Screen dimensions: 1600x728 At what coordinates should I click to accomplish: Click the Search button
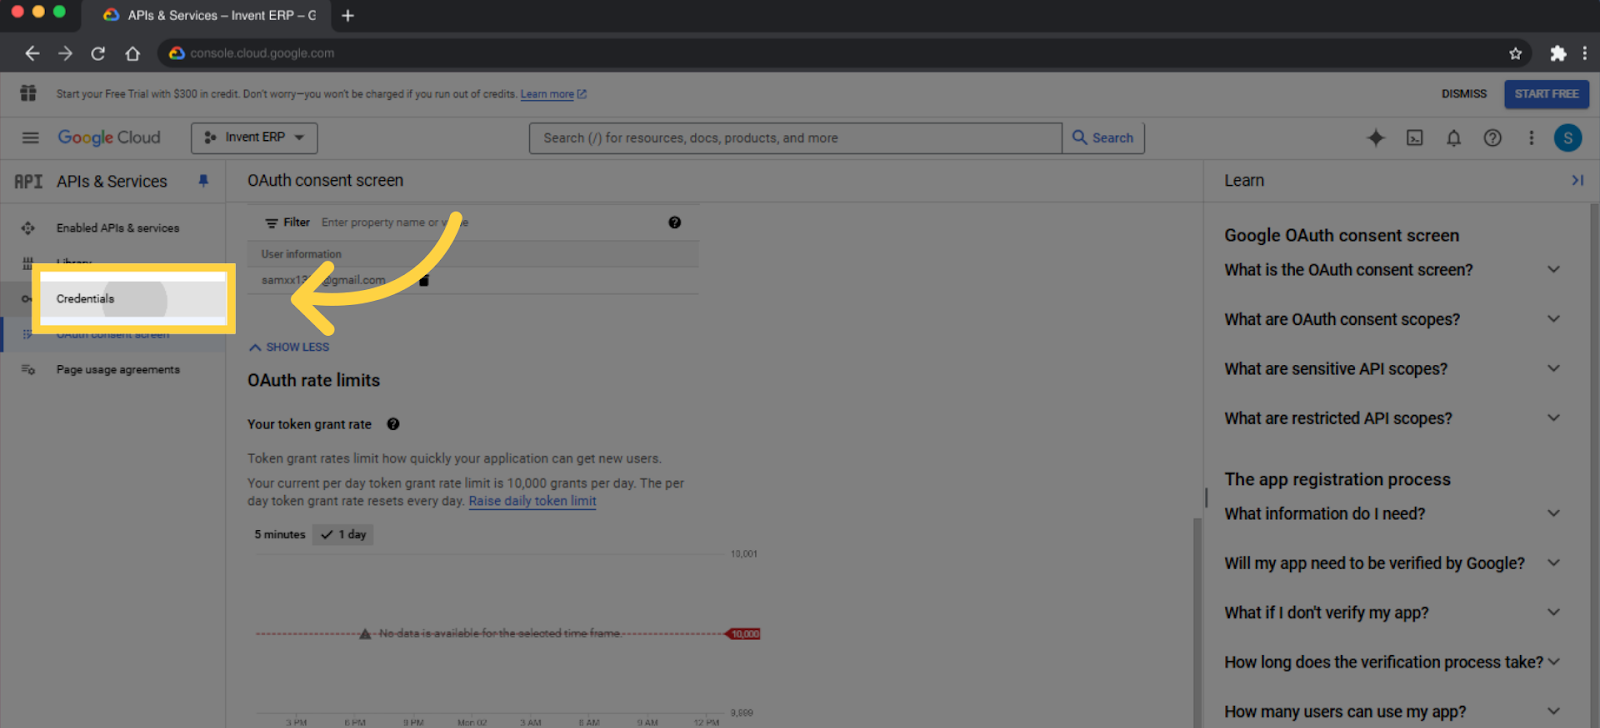[1103, 138]
